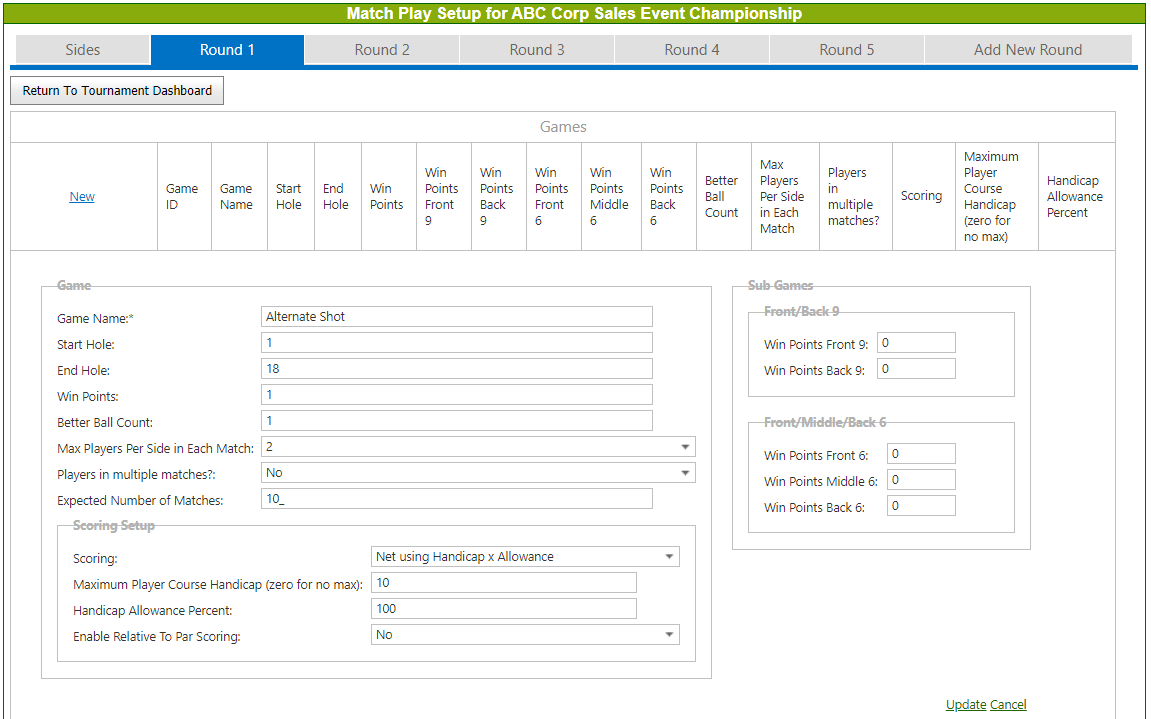Open Players in multiple matches dropdown

[x=478, y=473]
